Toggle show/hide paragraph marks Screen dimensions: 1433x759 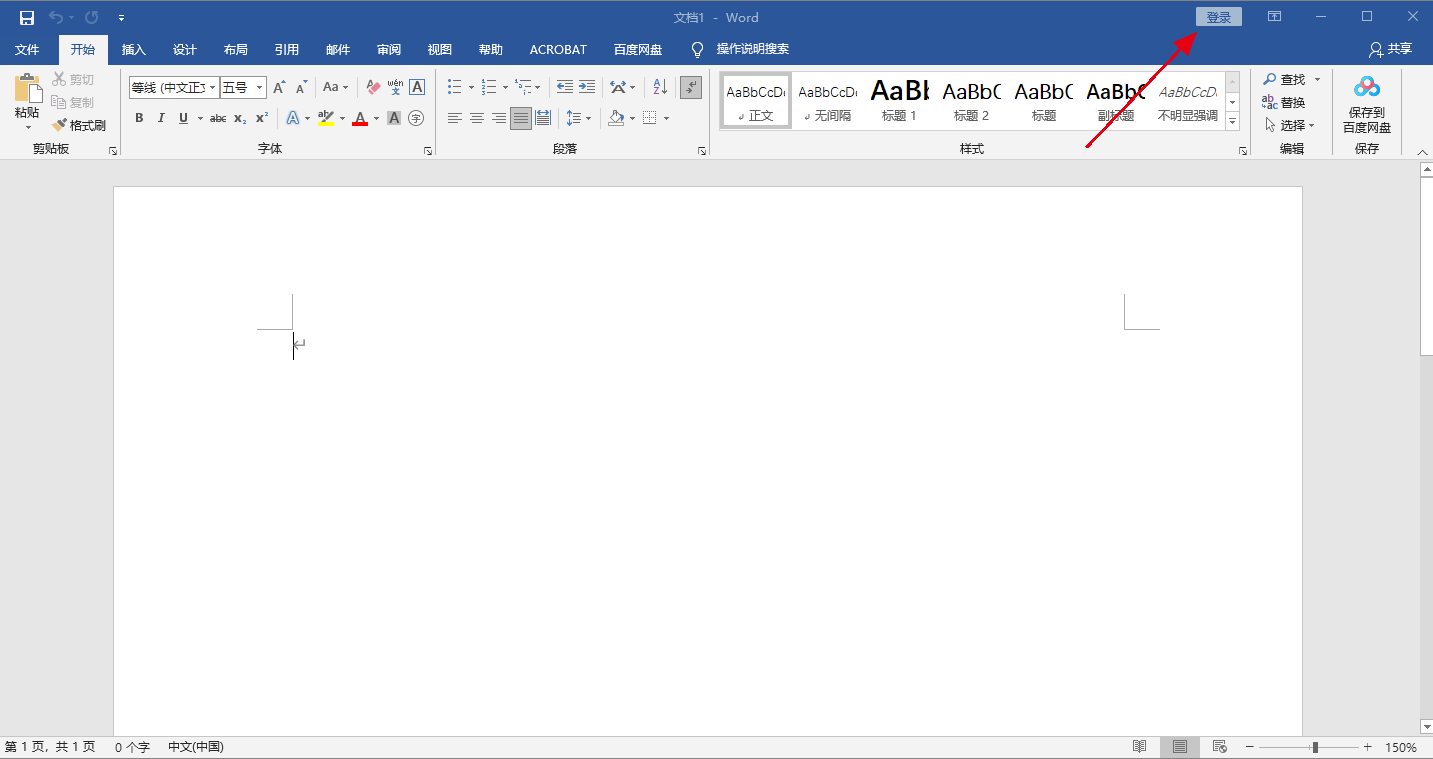click(691, 88)
